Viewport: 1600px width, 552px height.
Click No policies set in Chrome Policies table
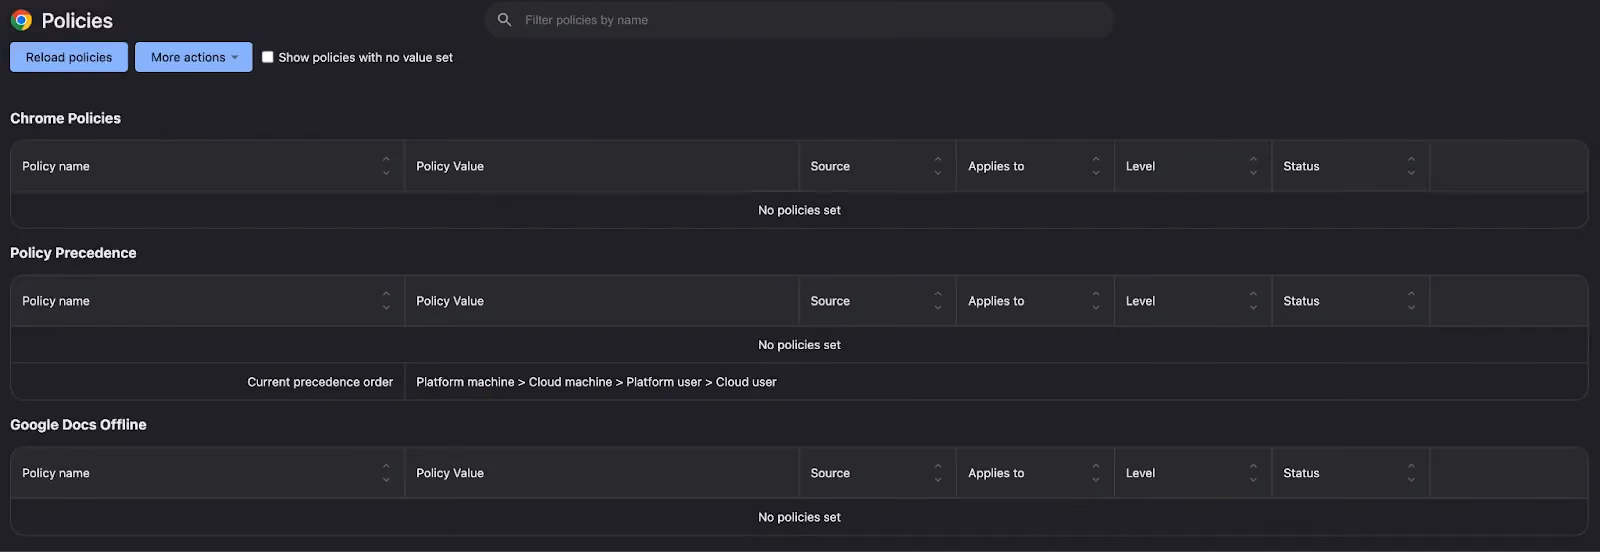coord(799,210)
